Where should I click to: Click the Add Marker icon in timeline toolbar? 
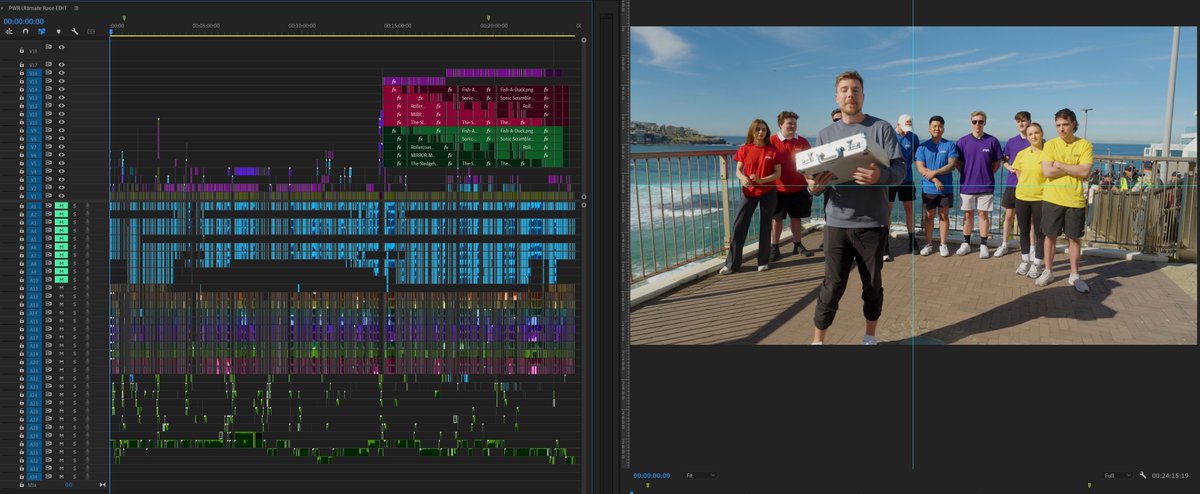59,32
